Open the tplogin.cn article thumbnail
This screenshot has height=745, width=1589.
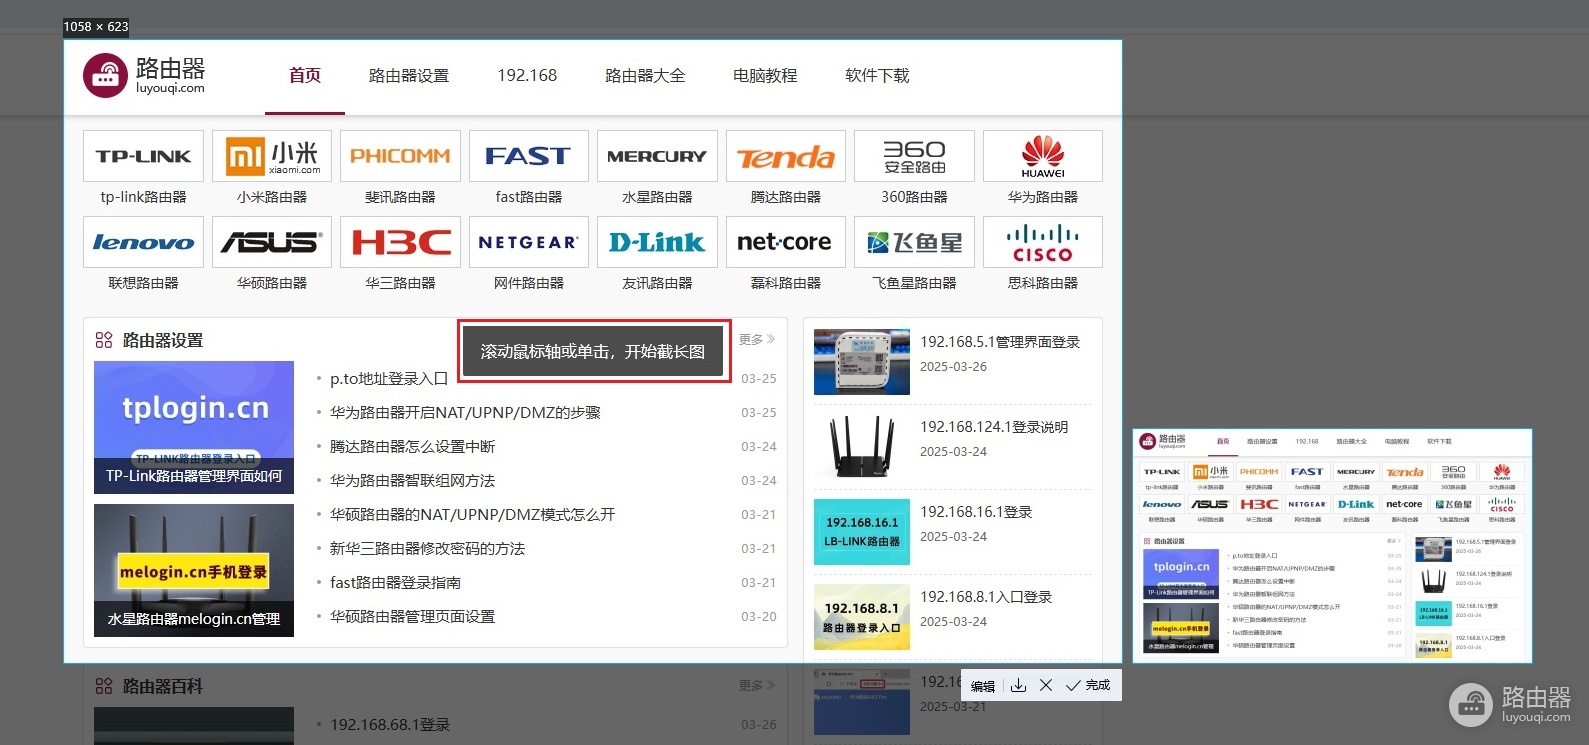point(194,427)
